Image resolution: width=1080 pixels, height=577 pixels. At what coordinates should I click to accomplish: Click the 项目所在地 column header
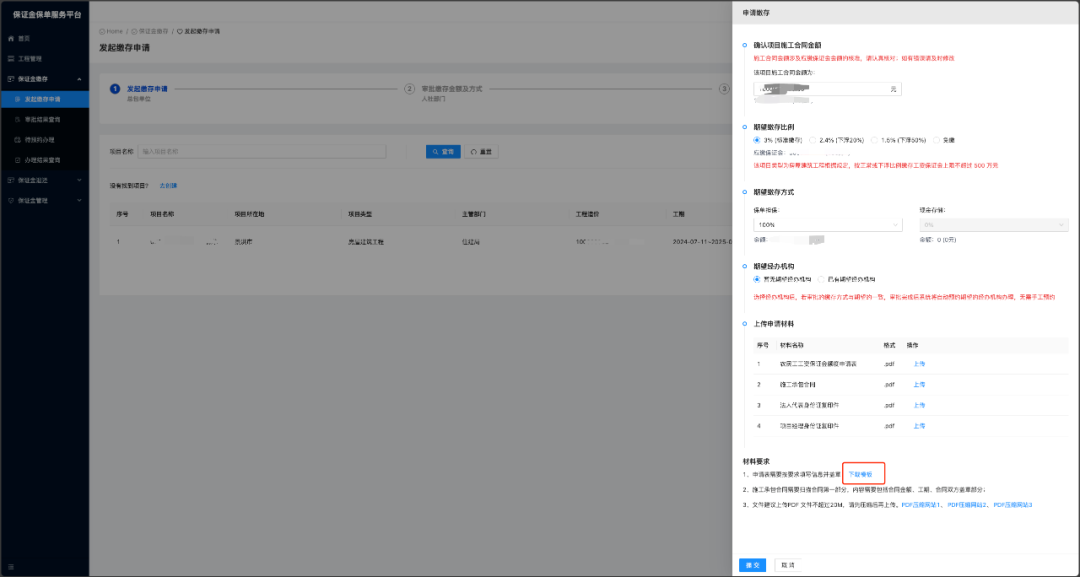point(249,214)
